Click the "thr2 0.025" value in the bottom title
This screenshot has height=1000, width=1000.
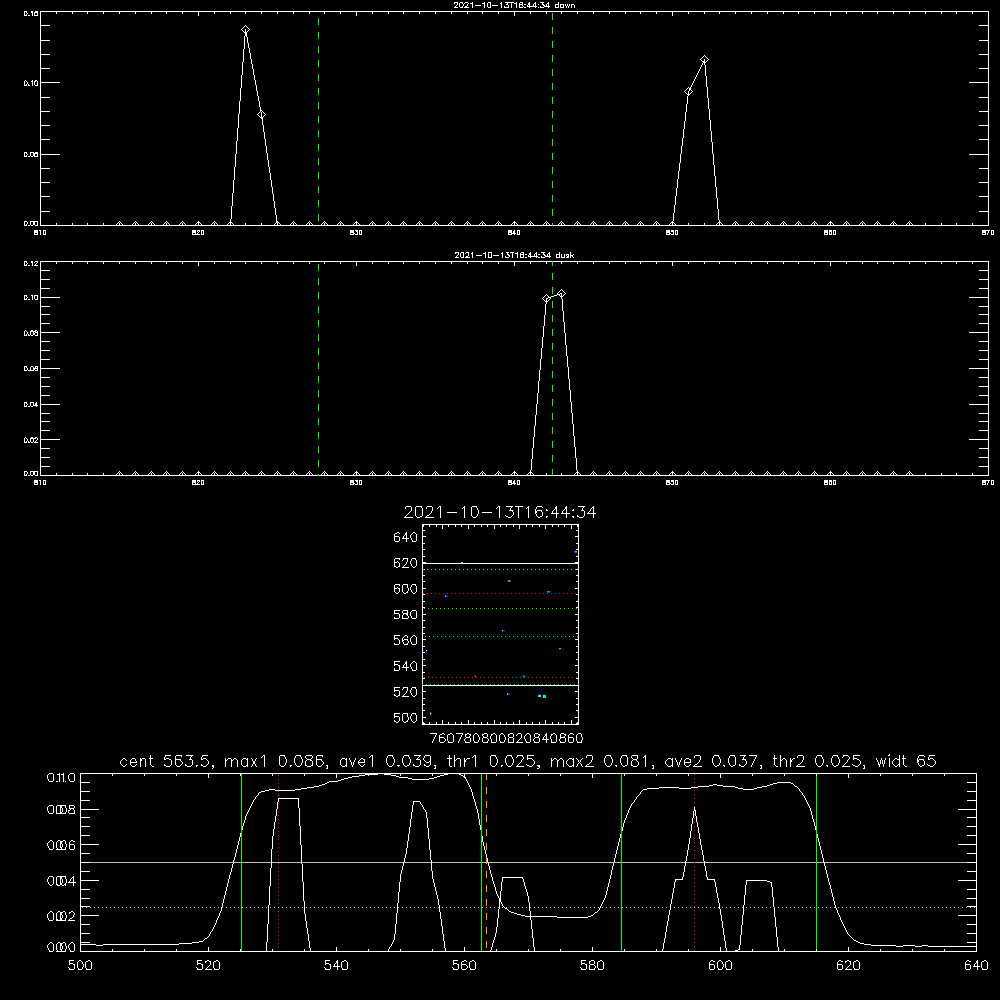click(818, 761)
